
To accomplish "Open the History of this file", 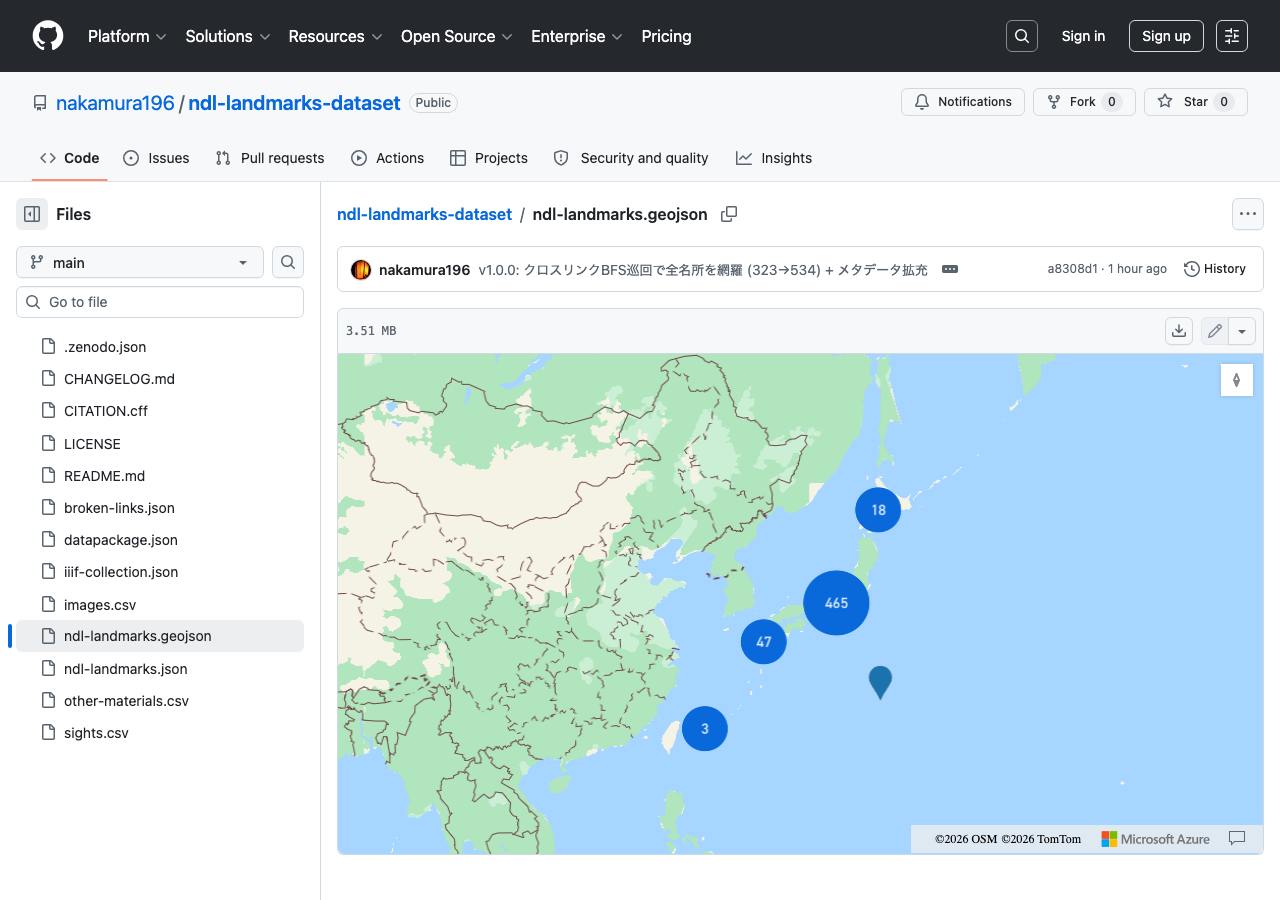I will [x=1215, y=269].
